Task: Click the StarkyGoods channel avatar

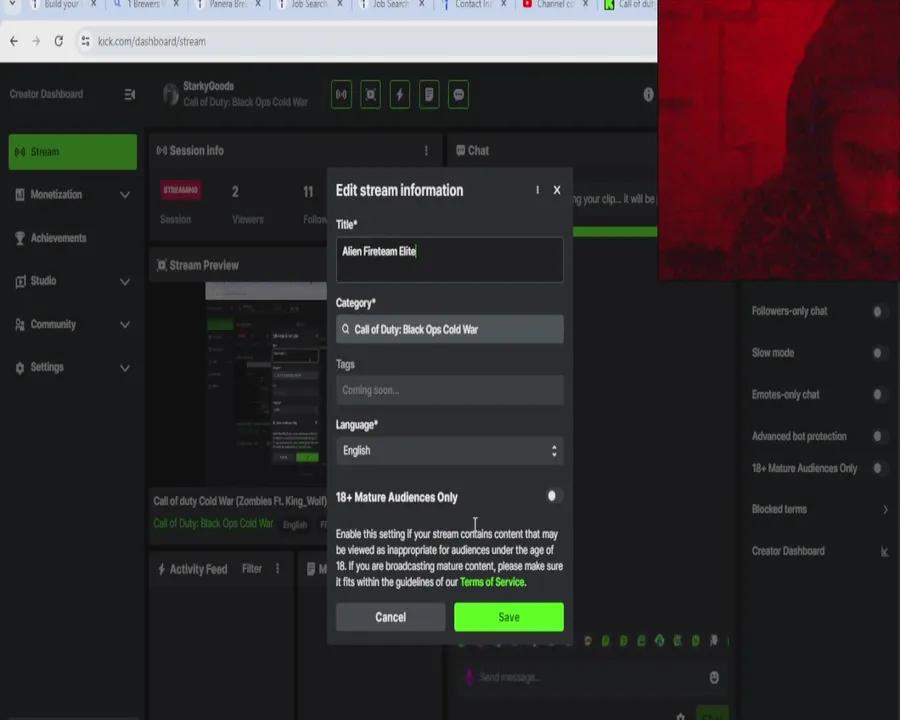Action: 170,94
